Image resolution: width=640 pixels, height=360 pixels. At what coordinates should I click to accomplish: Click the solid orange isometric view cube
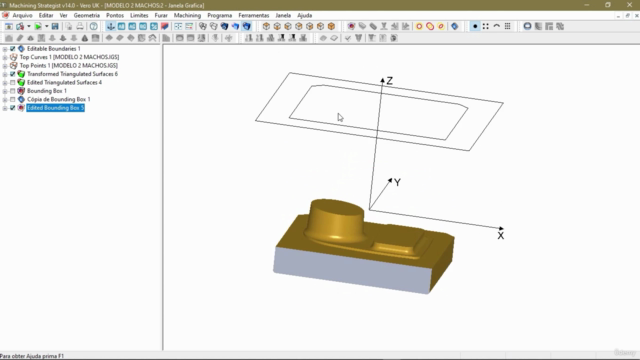[x=331, y=27]
